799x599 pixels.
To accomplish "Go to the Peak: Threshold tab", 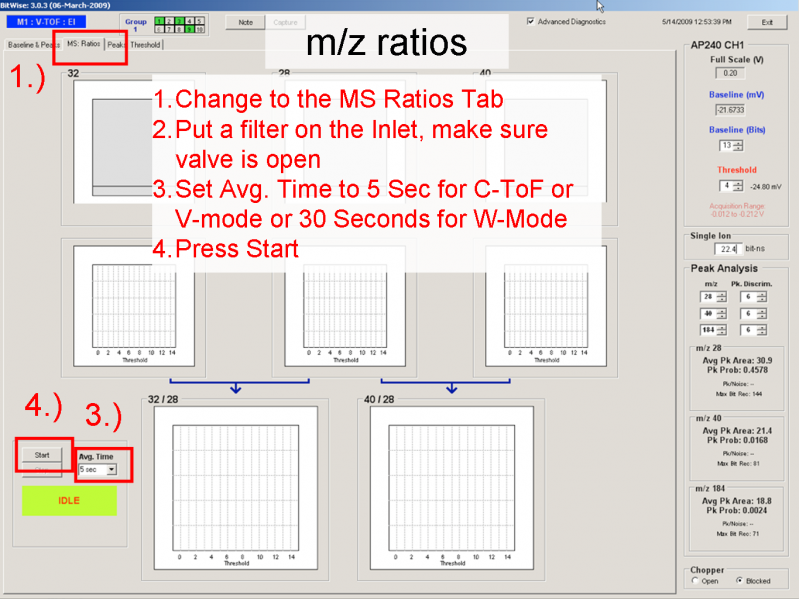I will point(133,45).
